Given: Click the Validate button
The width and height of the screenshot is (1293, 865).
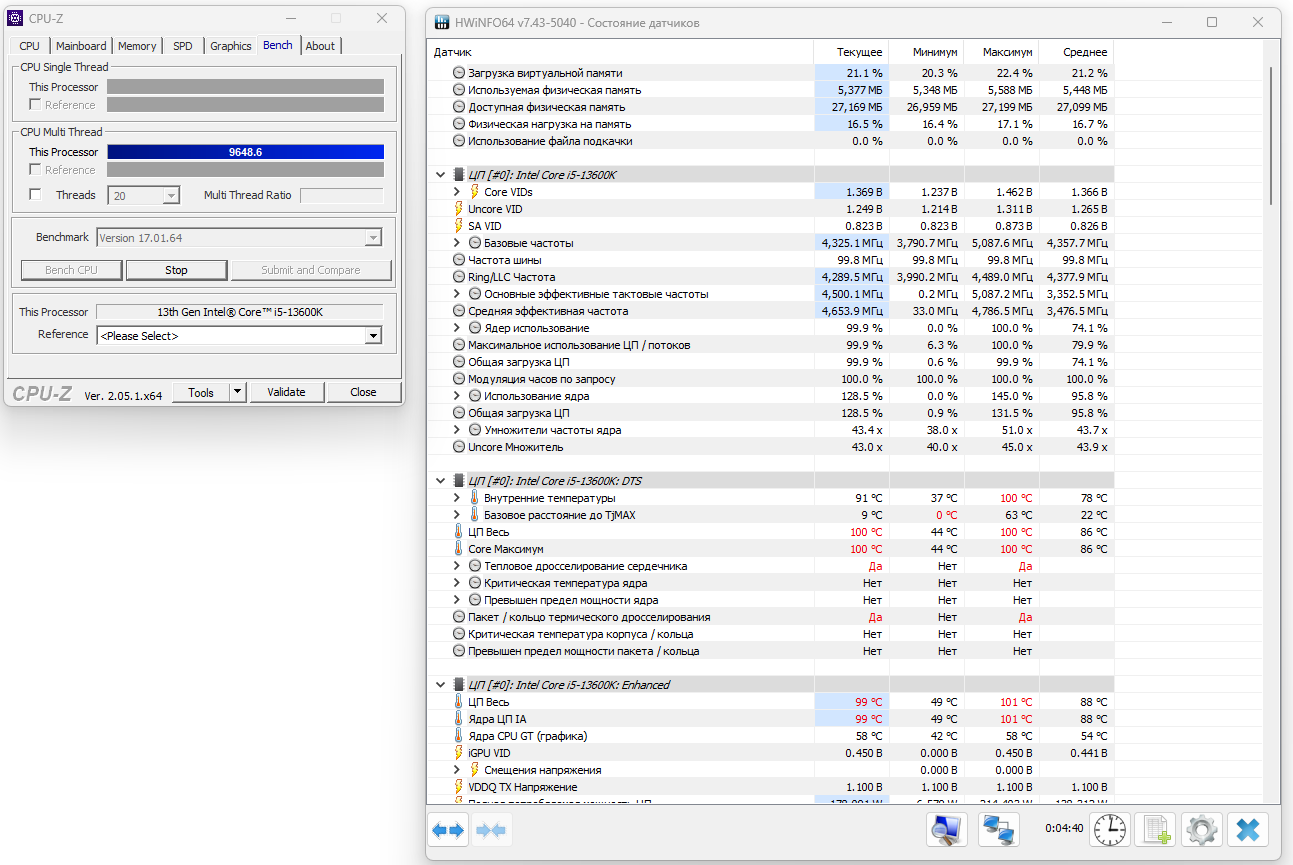Looking at the screenshot, I should pos(286,392).
